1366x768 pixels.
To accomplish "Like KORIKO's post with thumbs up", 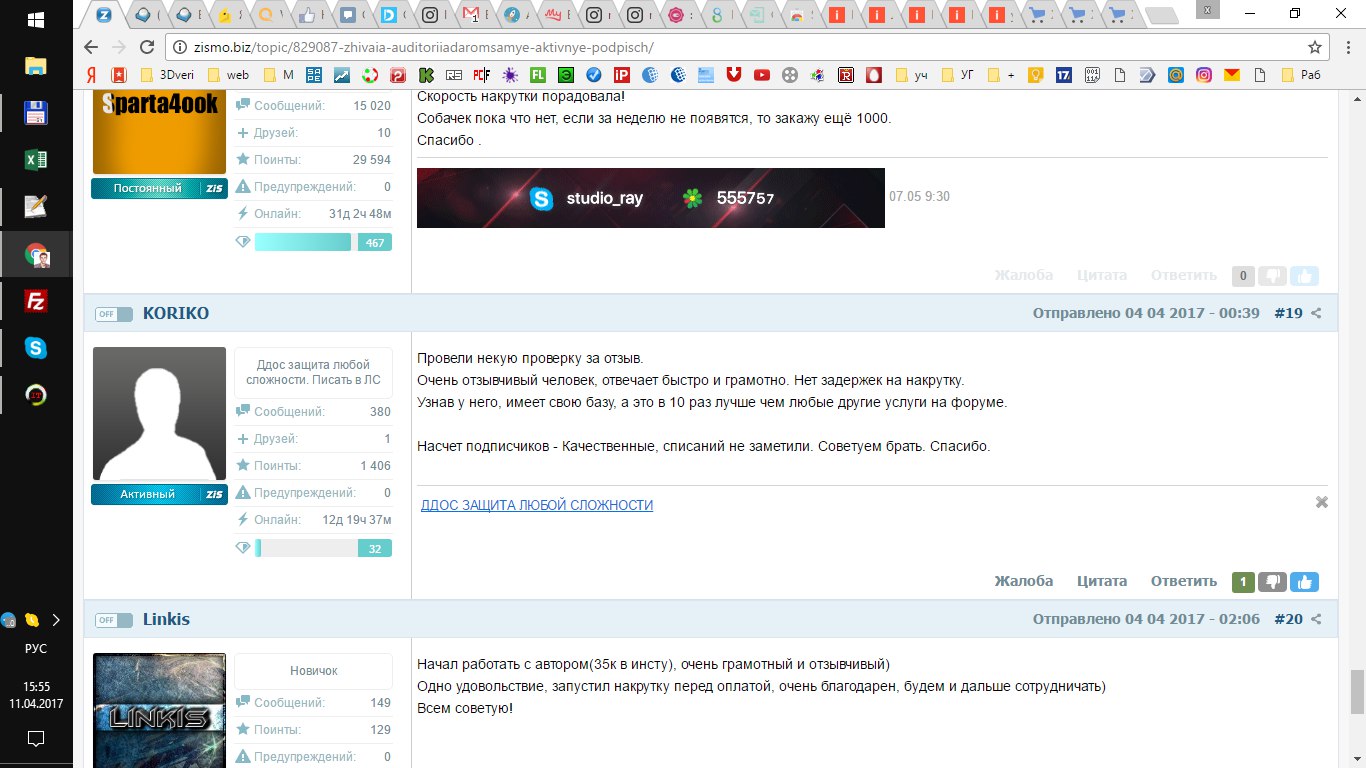I will [1304, 582].
